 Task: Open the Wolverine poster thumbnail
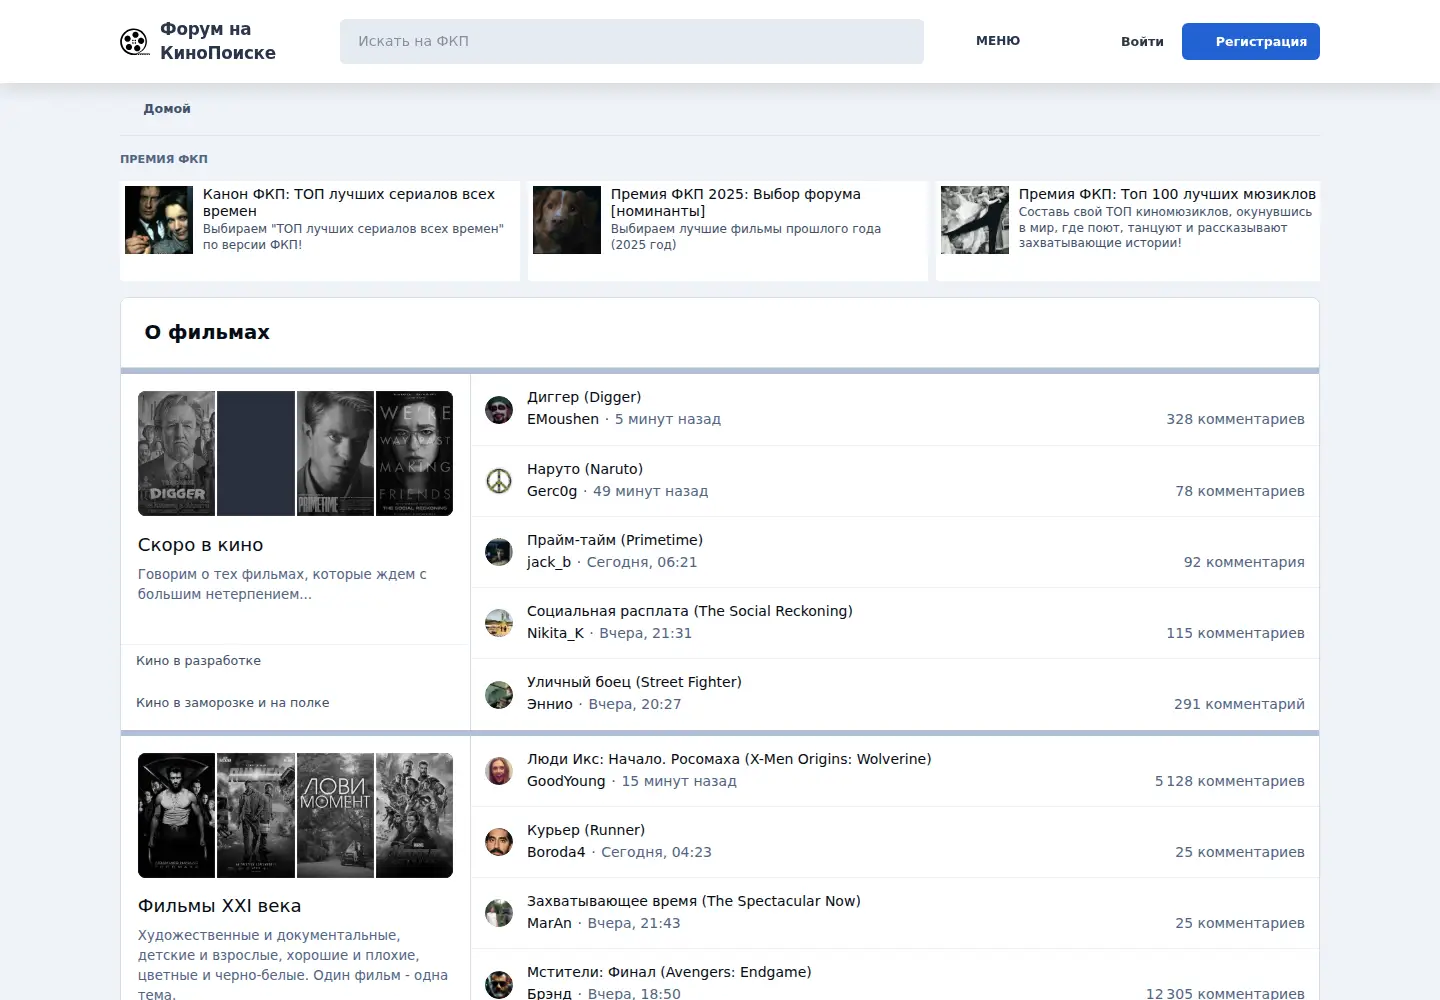pyautogui.click(x=177, y=815)
